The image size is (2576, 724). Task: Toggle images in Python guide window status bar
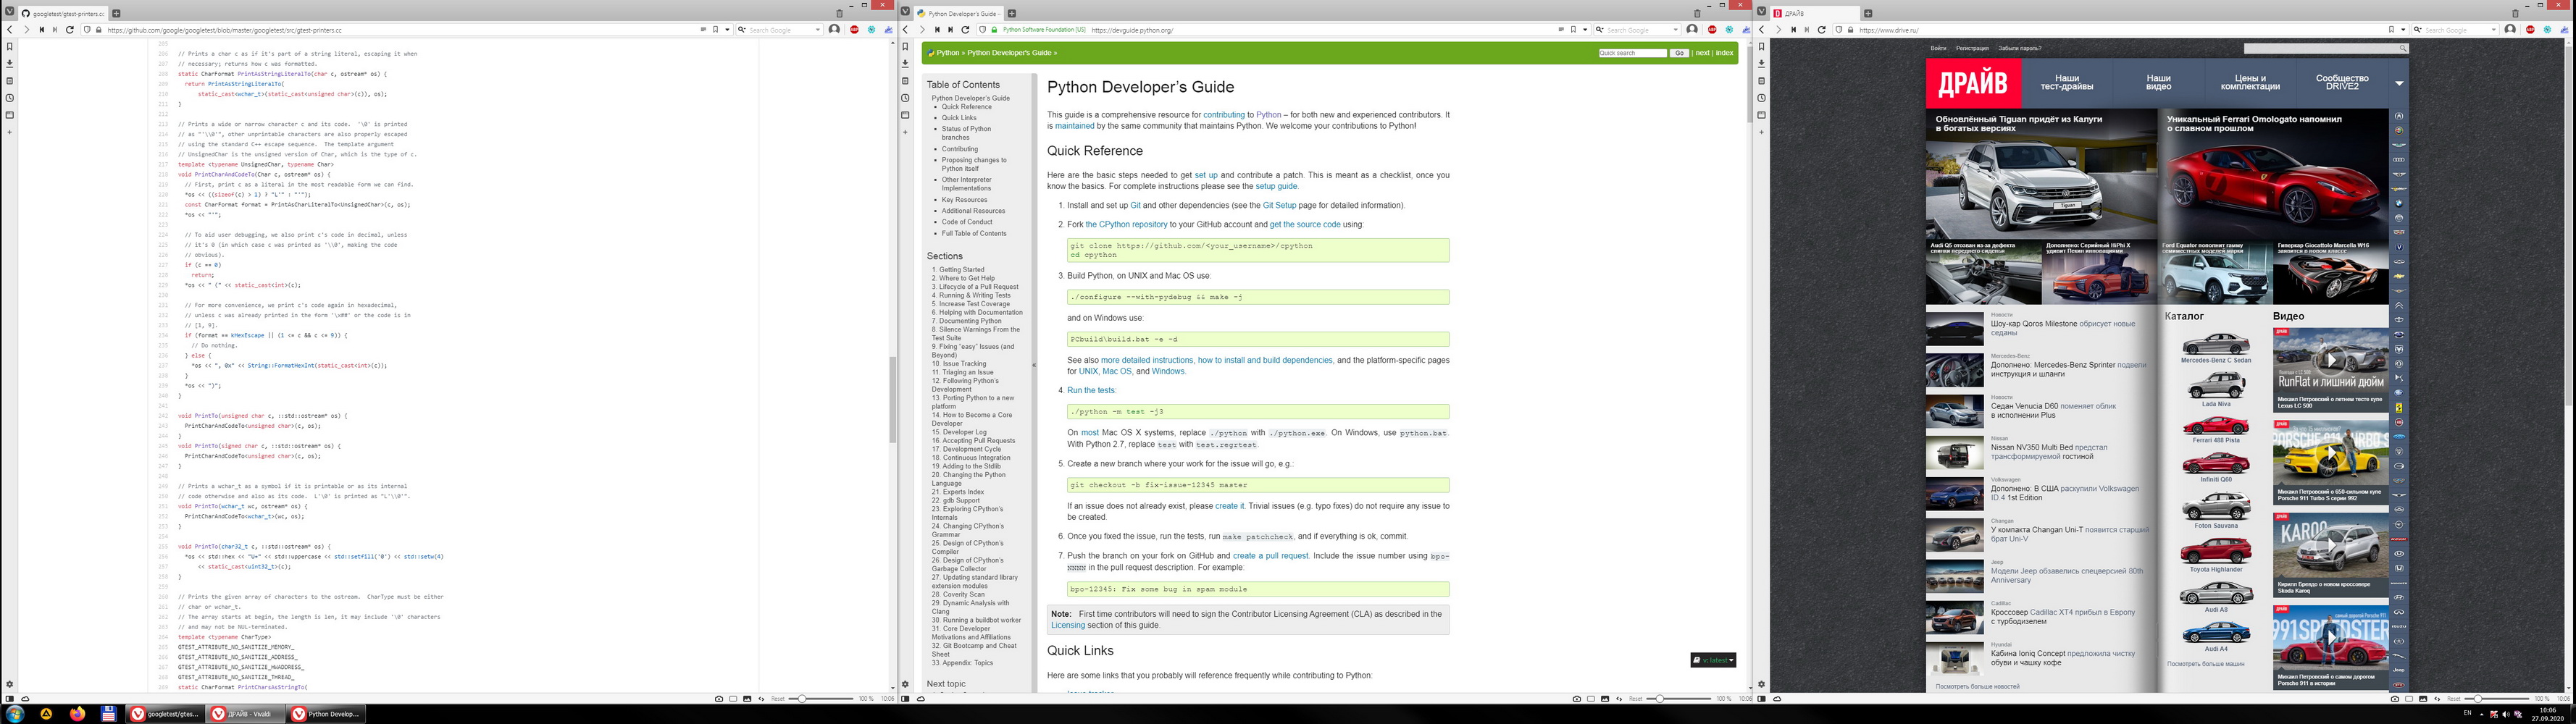[1605, 698]
